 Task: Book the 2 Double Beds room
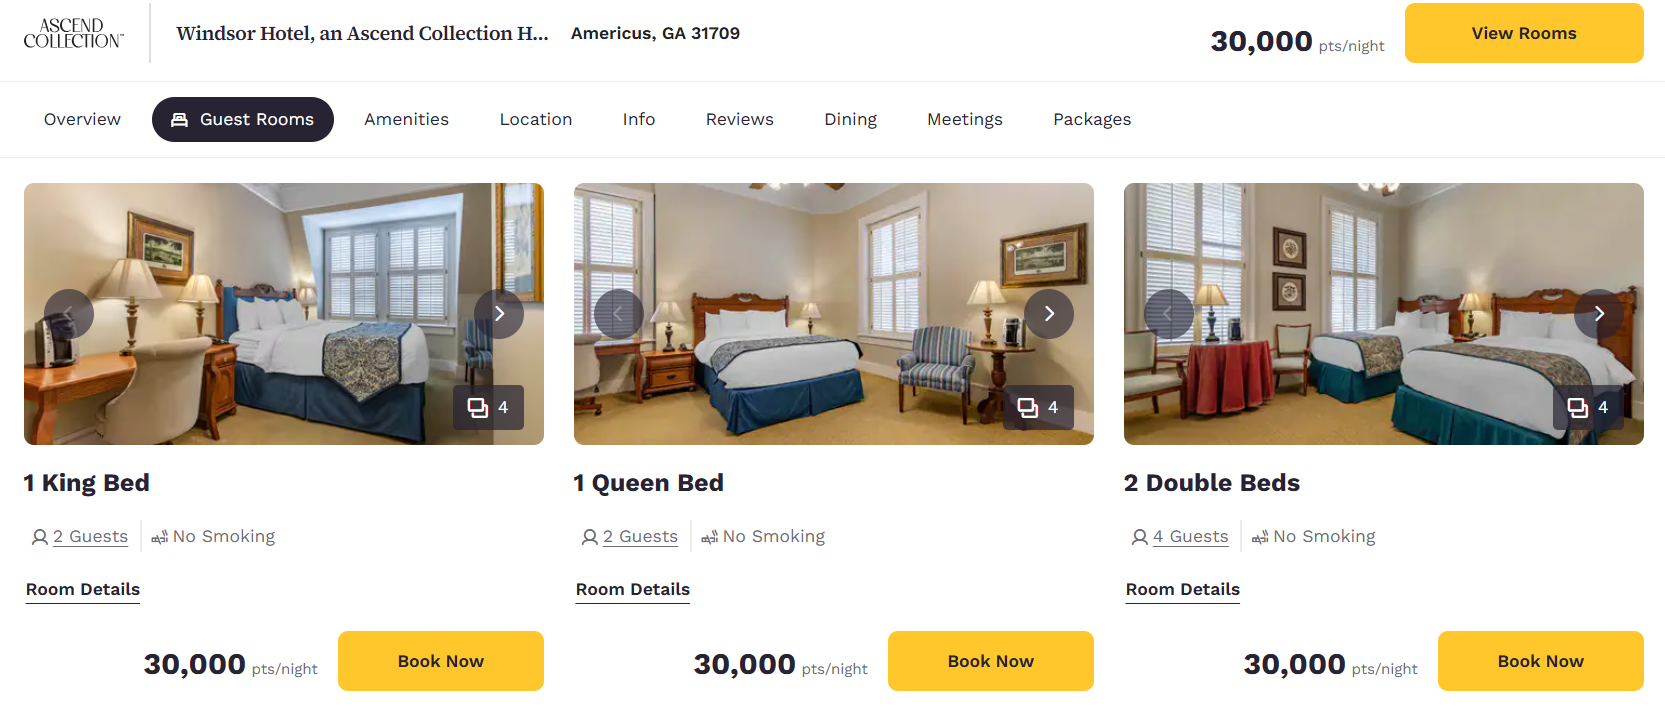pos(1540,661)
